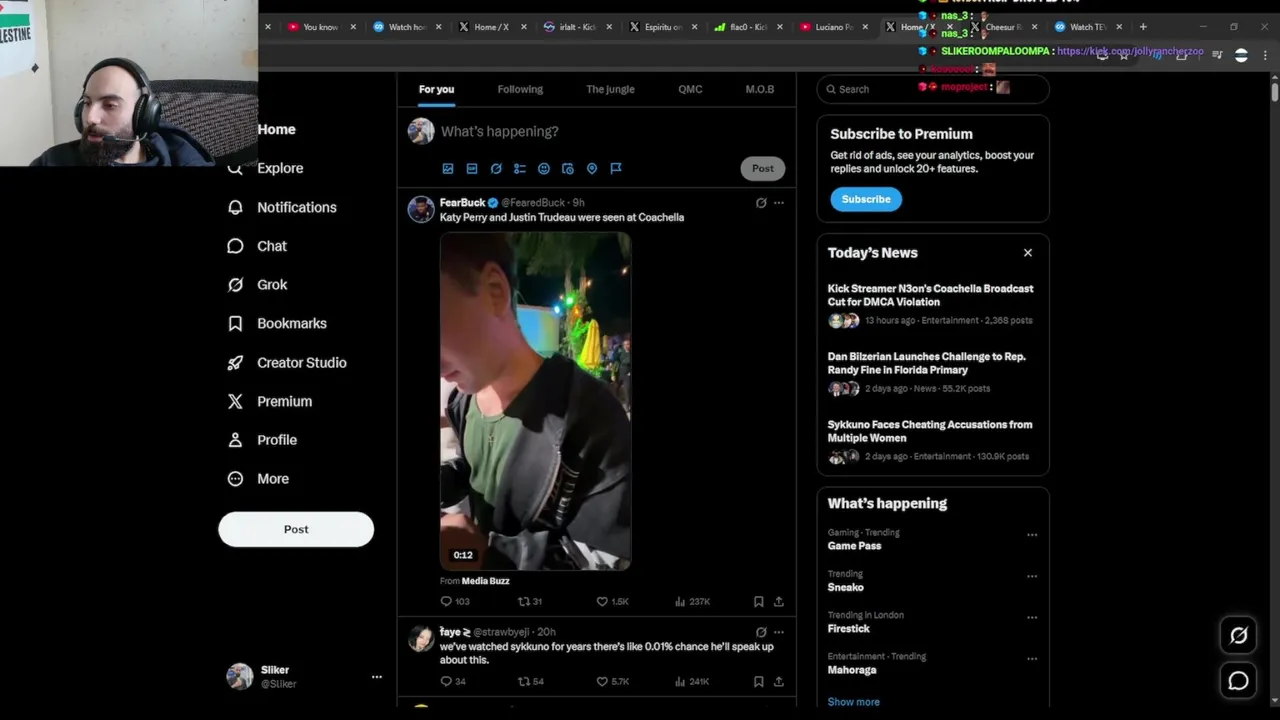Bookmark FearBuck's post
The width and height of the screenshot is (1280, 720).
(x=759, y=602)
